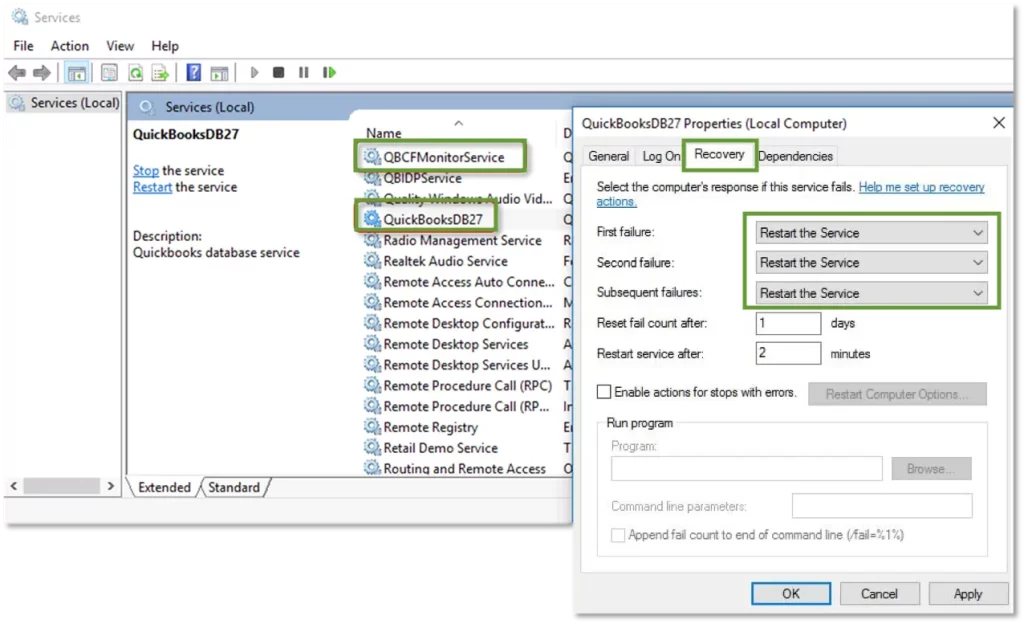Open Properties using the toolbar icon
This screenshot has height=624, width=1024.
click(x=108, y=72)
